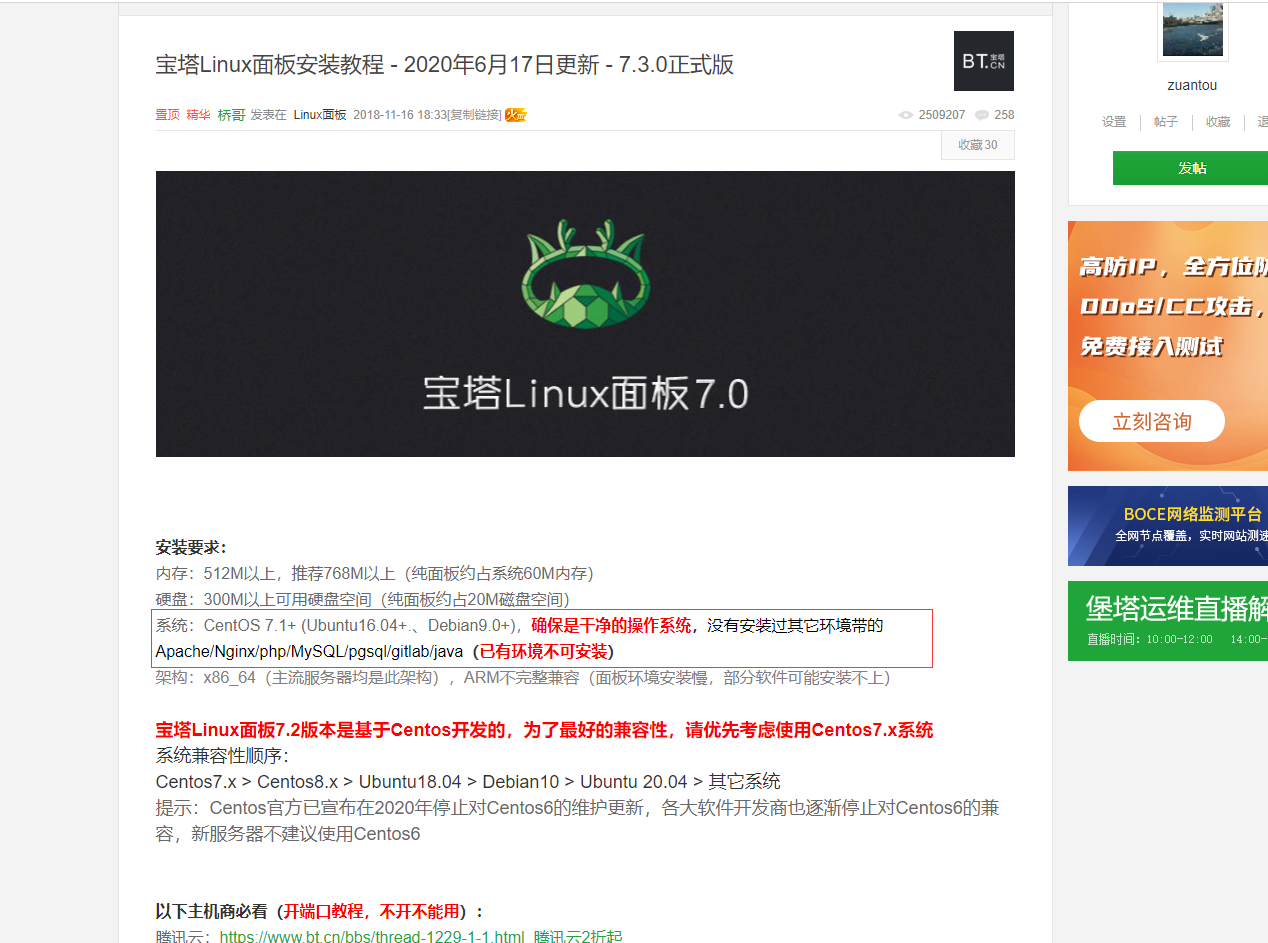
Task: Click the 宝塔Linux面板7.0 banner image
Action: coord(585,314)
